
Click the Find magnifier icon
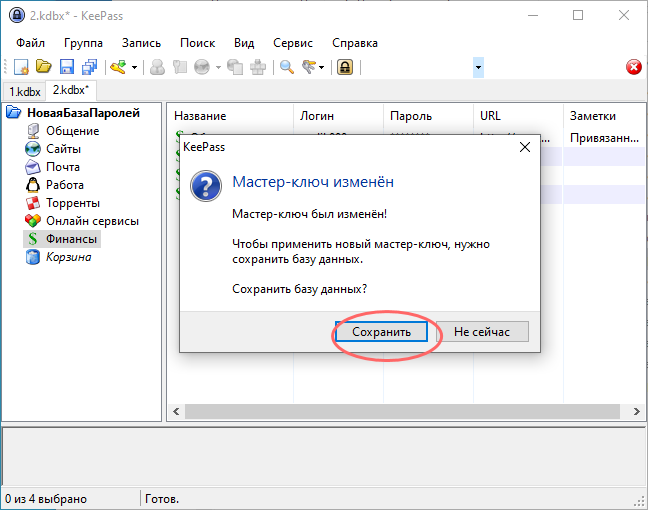(x=287, y=67)
